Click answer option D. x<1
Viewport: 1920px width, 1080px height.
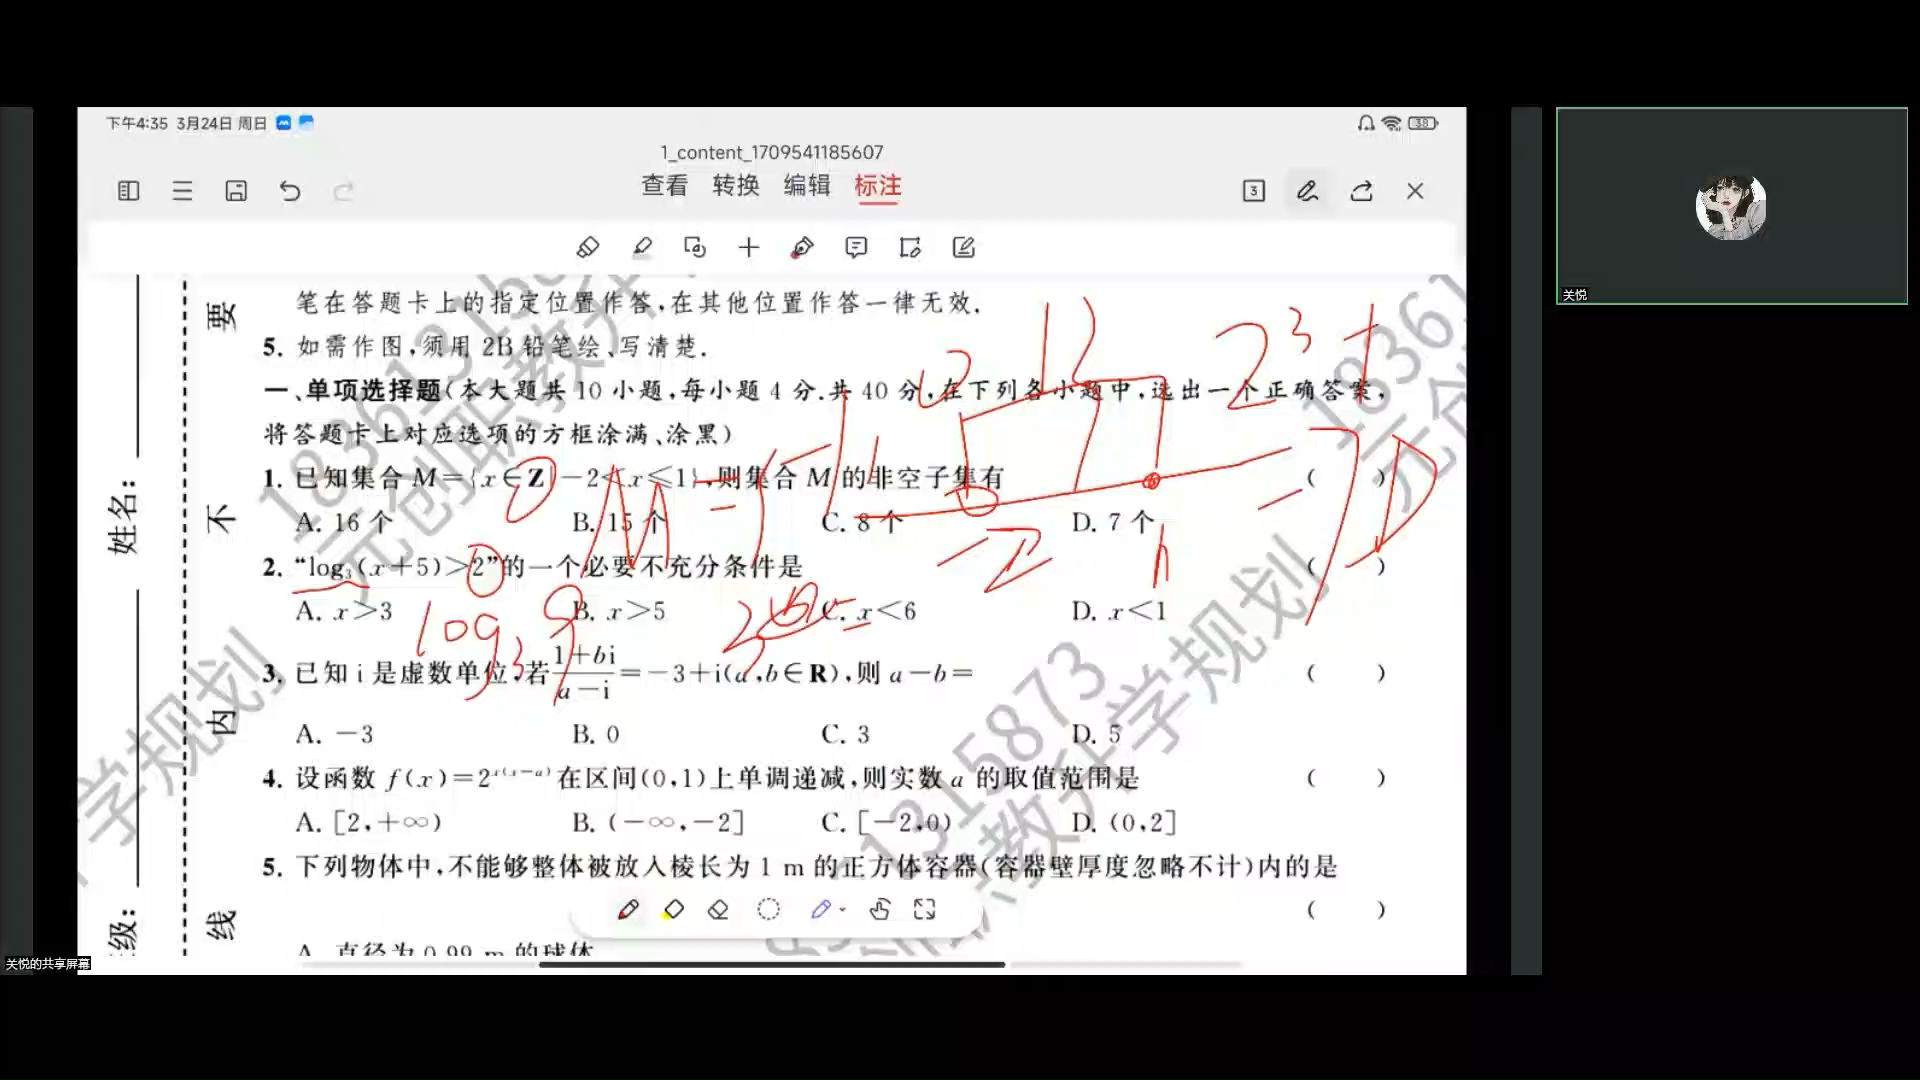1119,611
